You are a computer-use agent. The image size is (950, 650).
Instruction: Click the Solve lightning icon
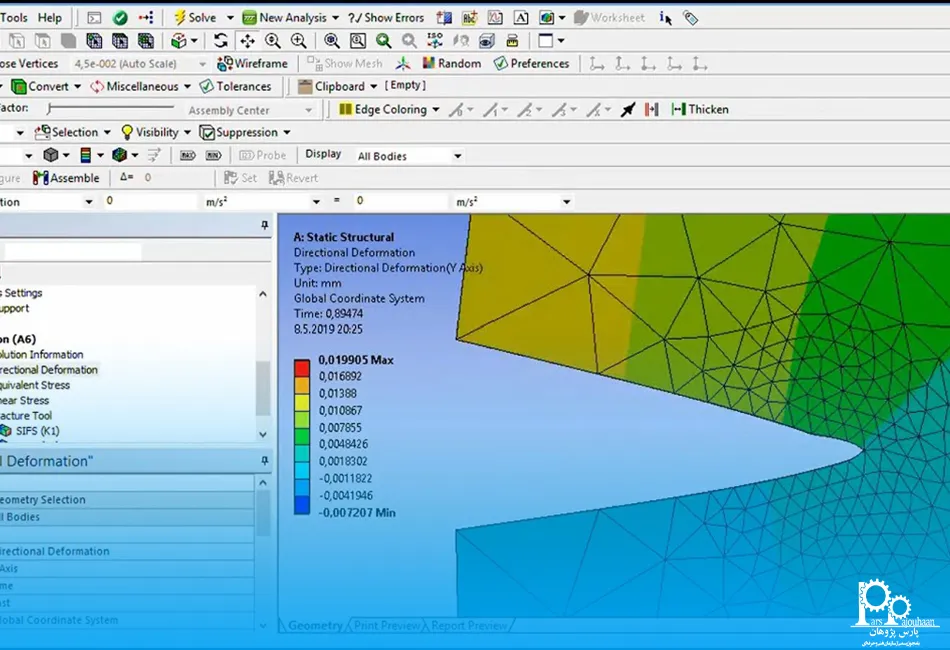click(180, 18)
